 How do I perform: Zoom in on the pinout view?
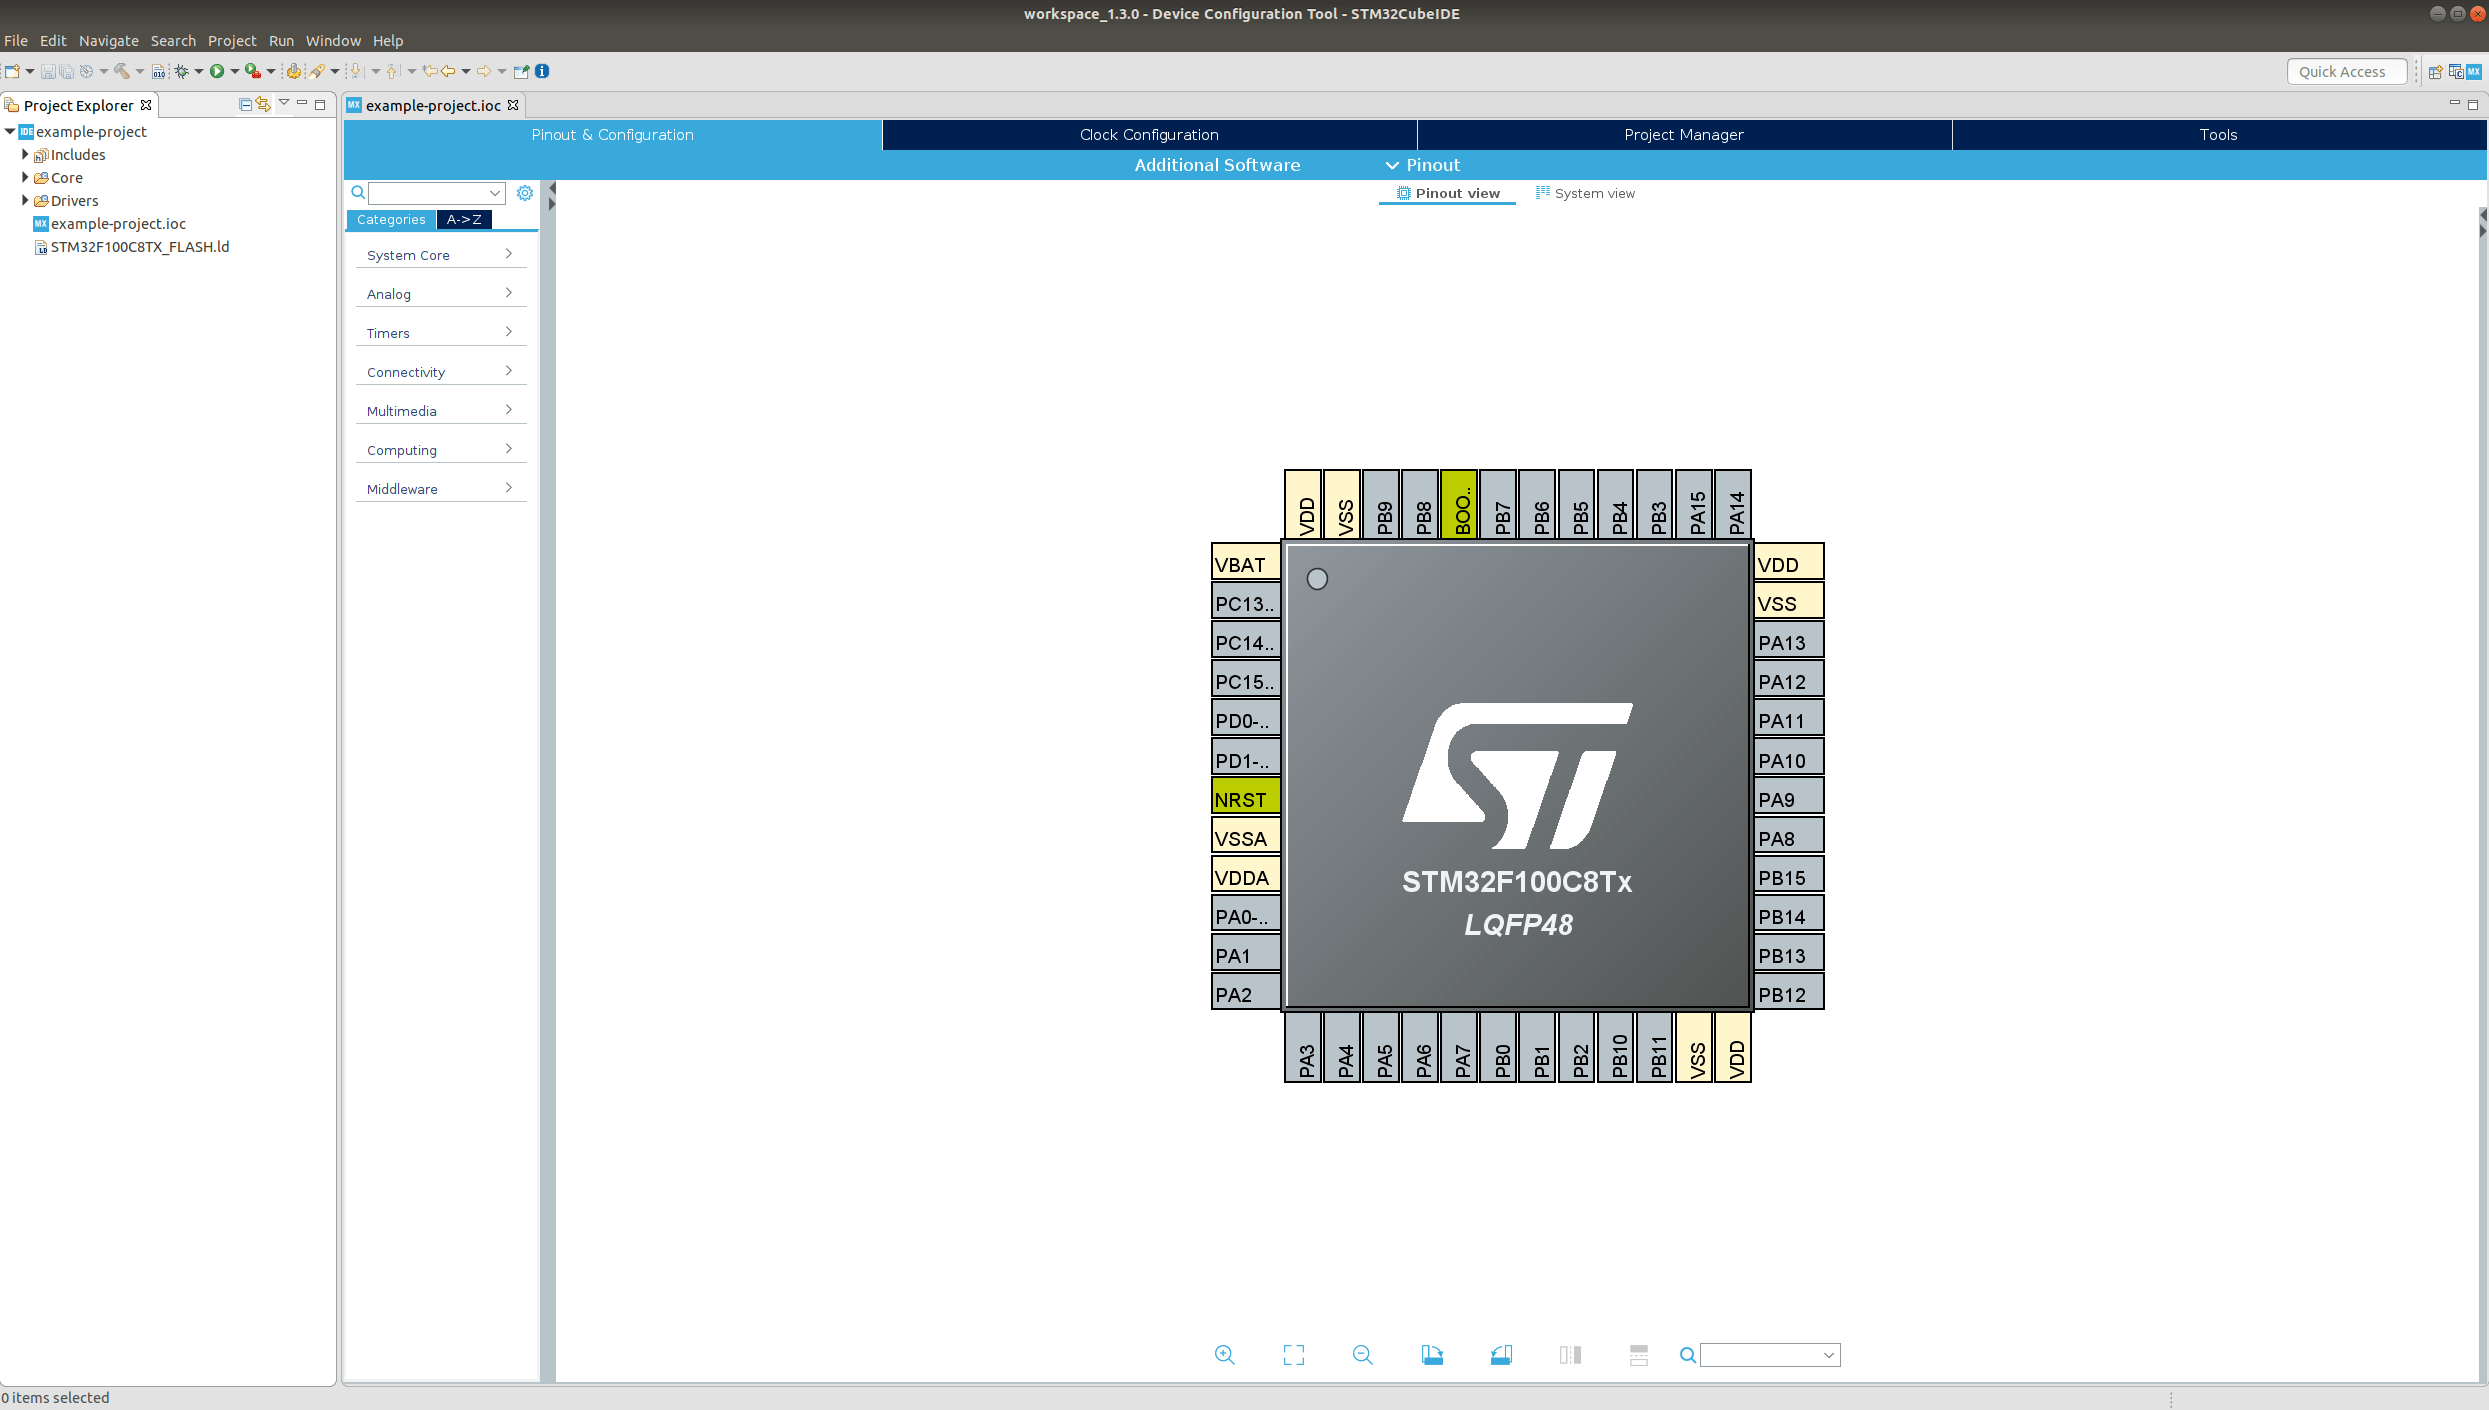(1224, 1355)
